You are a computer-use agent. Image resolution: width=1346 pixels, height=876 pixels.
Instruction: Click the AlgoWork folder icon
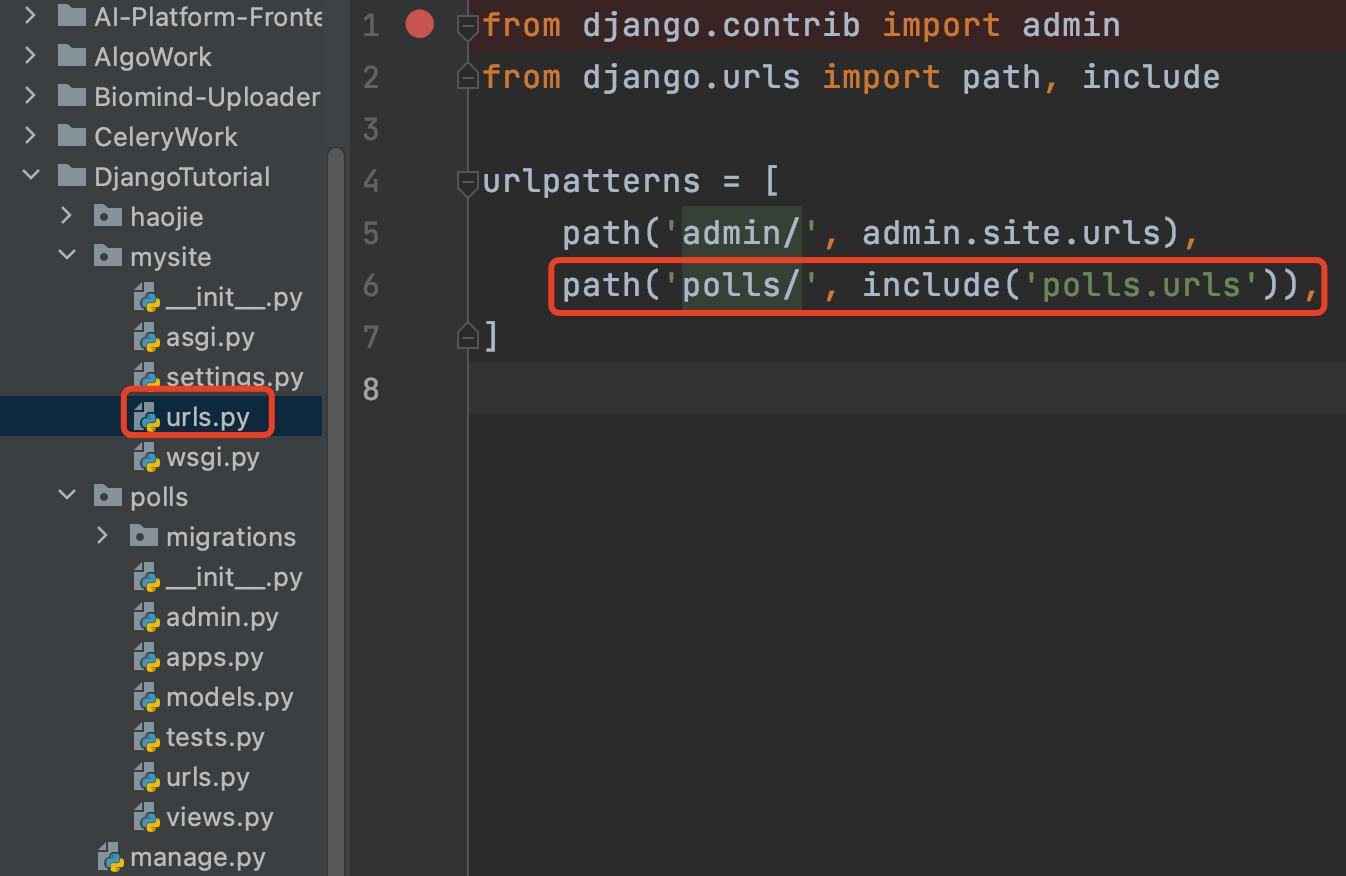point(72,56)
